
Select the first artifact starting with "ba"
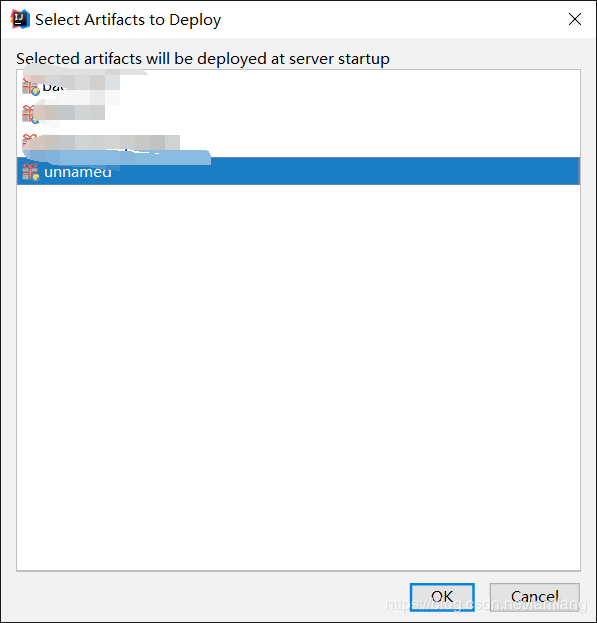point(298,86)
